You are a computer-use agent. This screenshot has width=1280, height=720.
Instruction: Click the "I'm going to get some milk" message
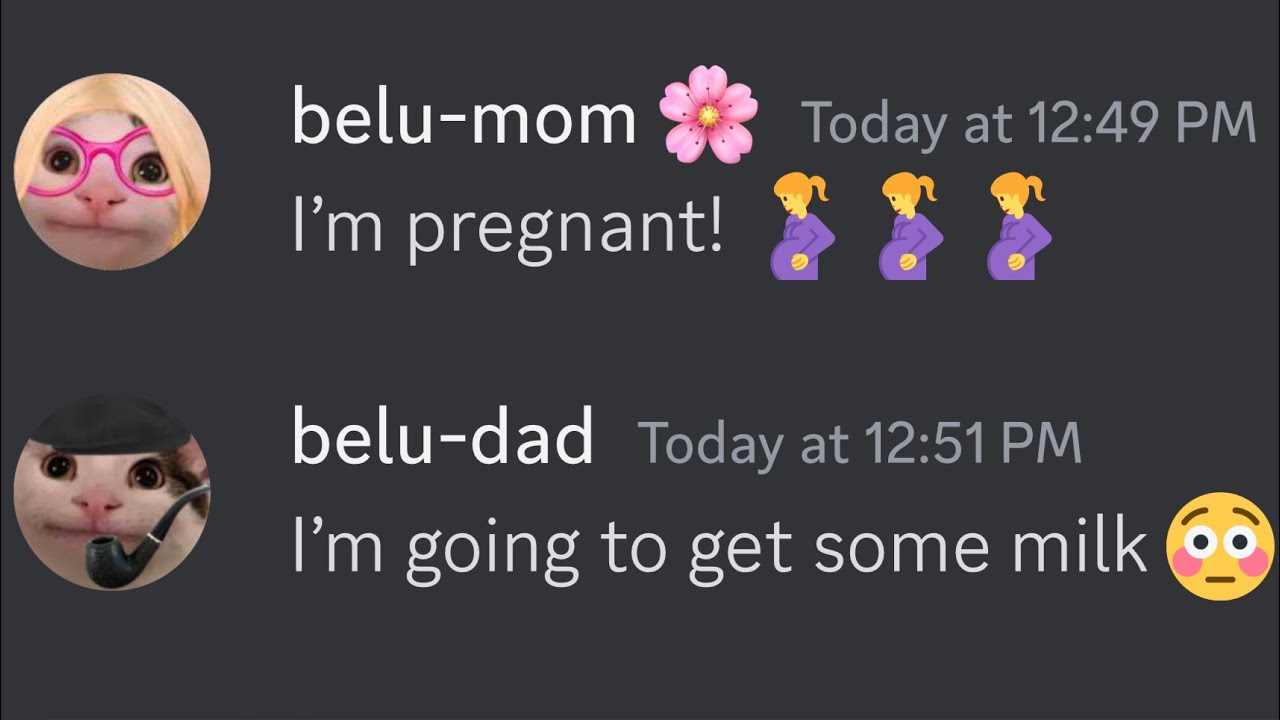click(x=718, y=548)
